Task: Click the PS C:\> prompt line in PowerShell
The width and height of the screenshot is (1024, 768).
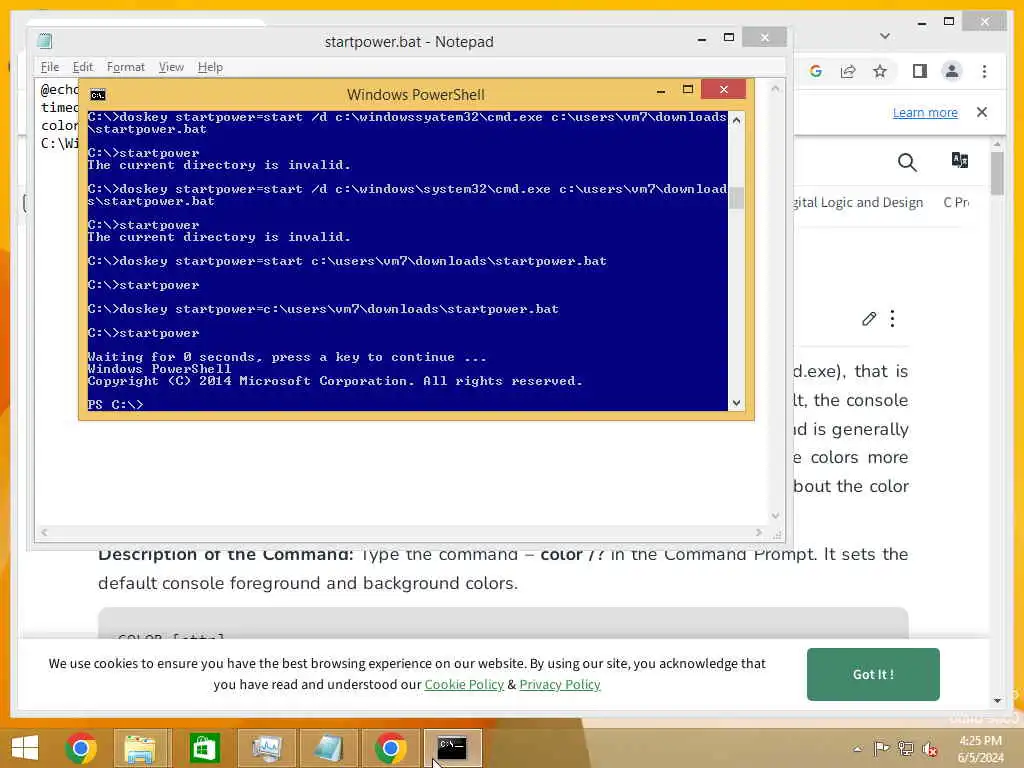Action: click(115, 405)
